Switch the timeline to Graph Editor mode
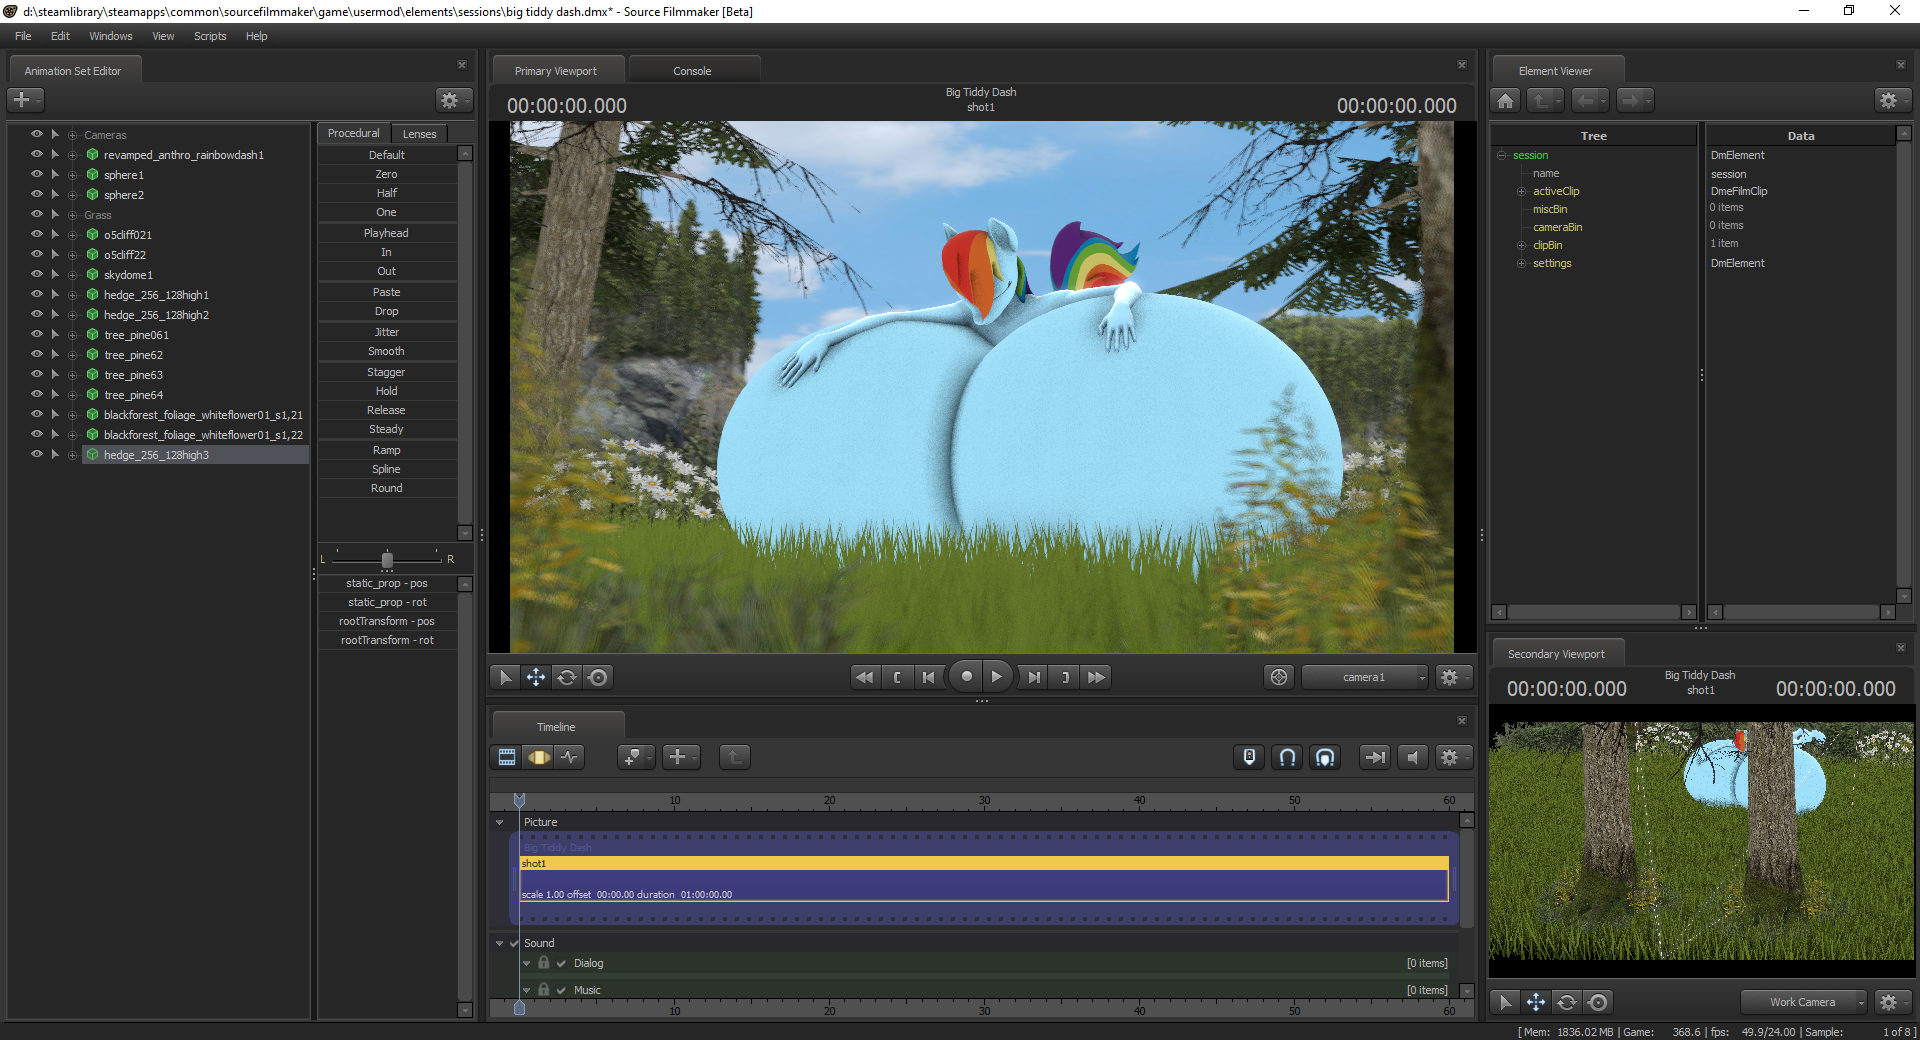The image size is (1920, 1040). (x=569, y=757)
